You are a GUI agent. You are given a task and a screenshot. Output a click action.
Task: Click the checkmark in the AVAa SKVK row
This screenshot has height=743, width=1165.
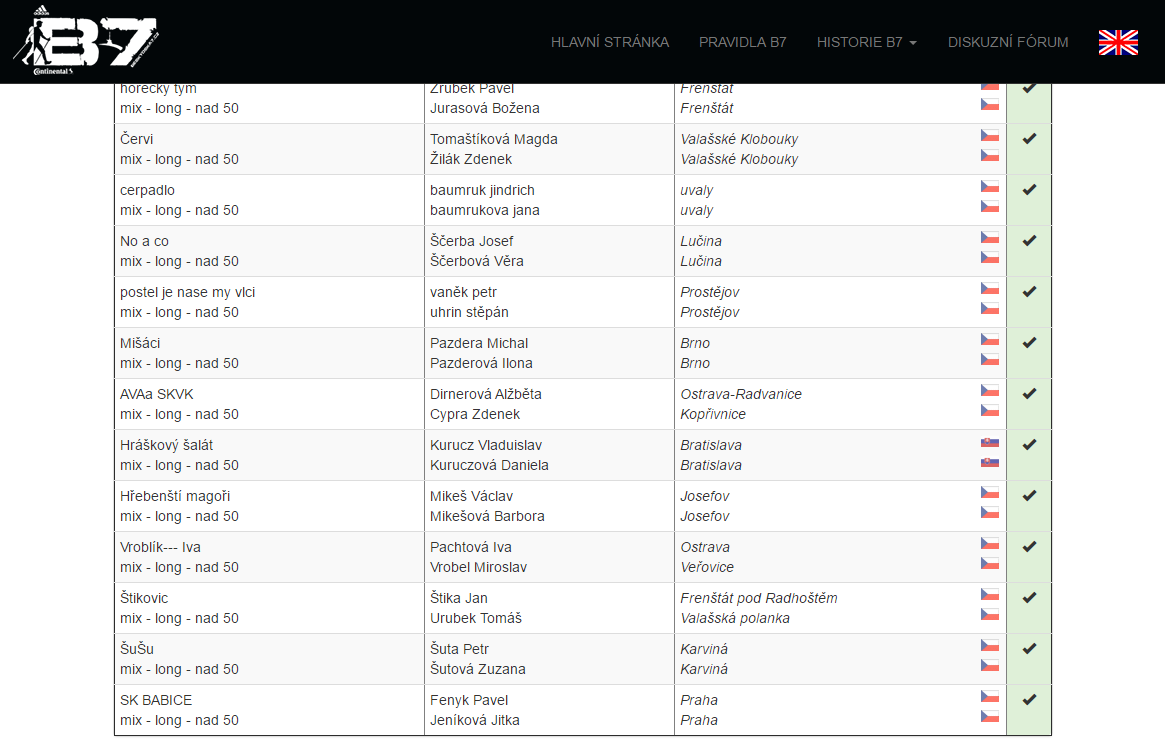1029,394
